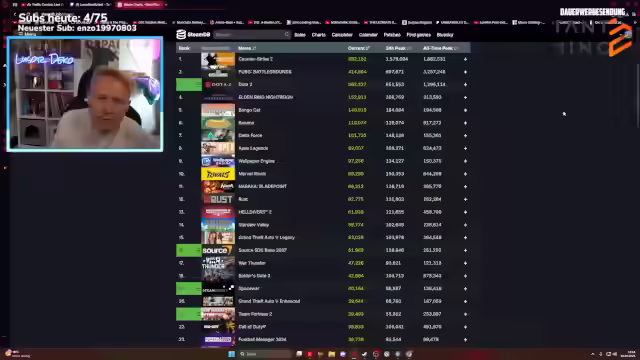Select the active Steam Charts browser tab
640x360 pixels.
pyautogui.click(x=140, y=4)
